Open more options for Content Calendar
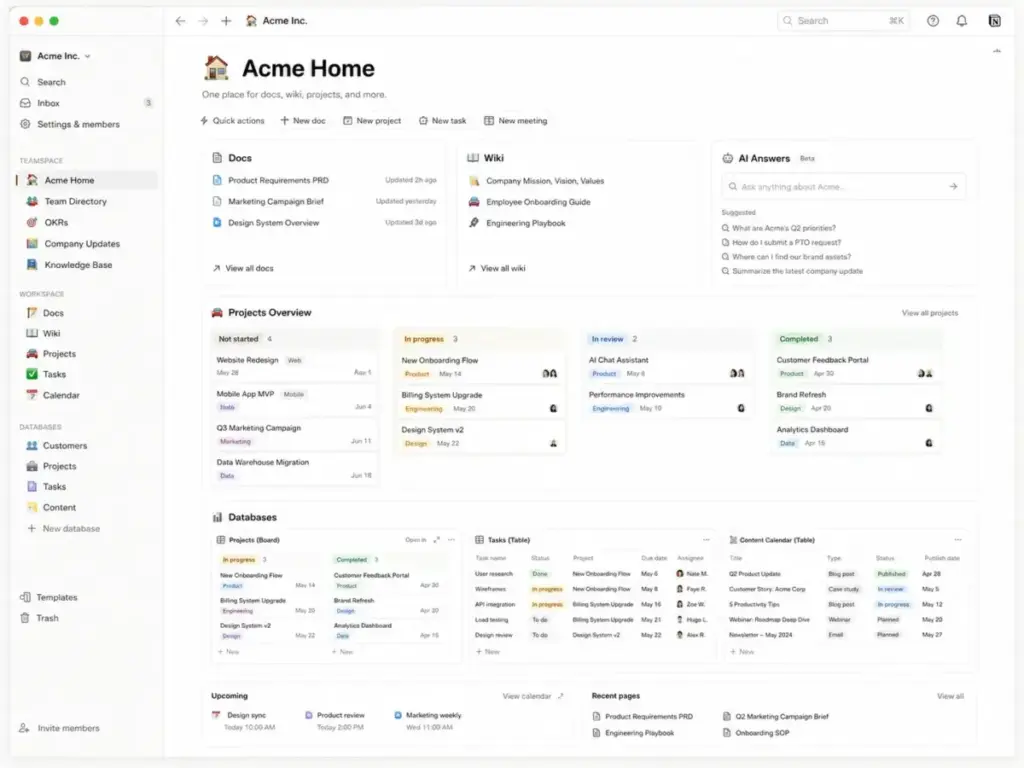The height and width of the screenshot is (768, 1024). tap(958, 540)
